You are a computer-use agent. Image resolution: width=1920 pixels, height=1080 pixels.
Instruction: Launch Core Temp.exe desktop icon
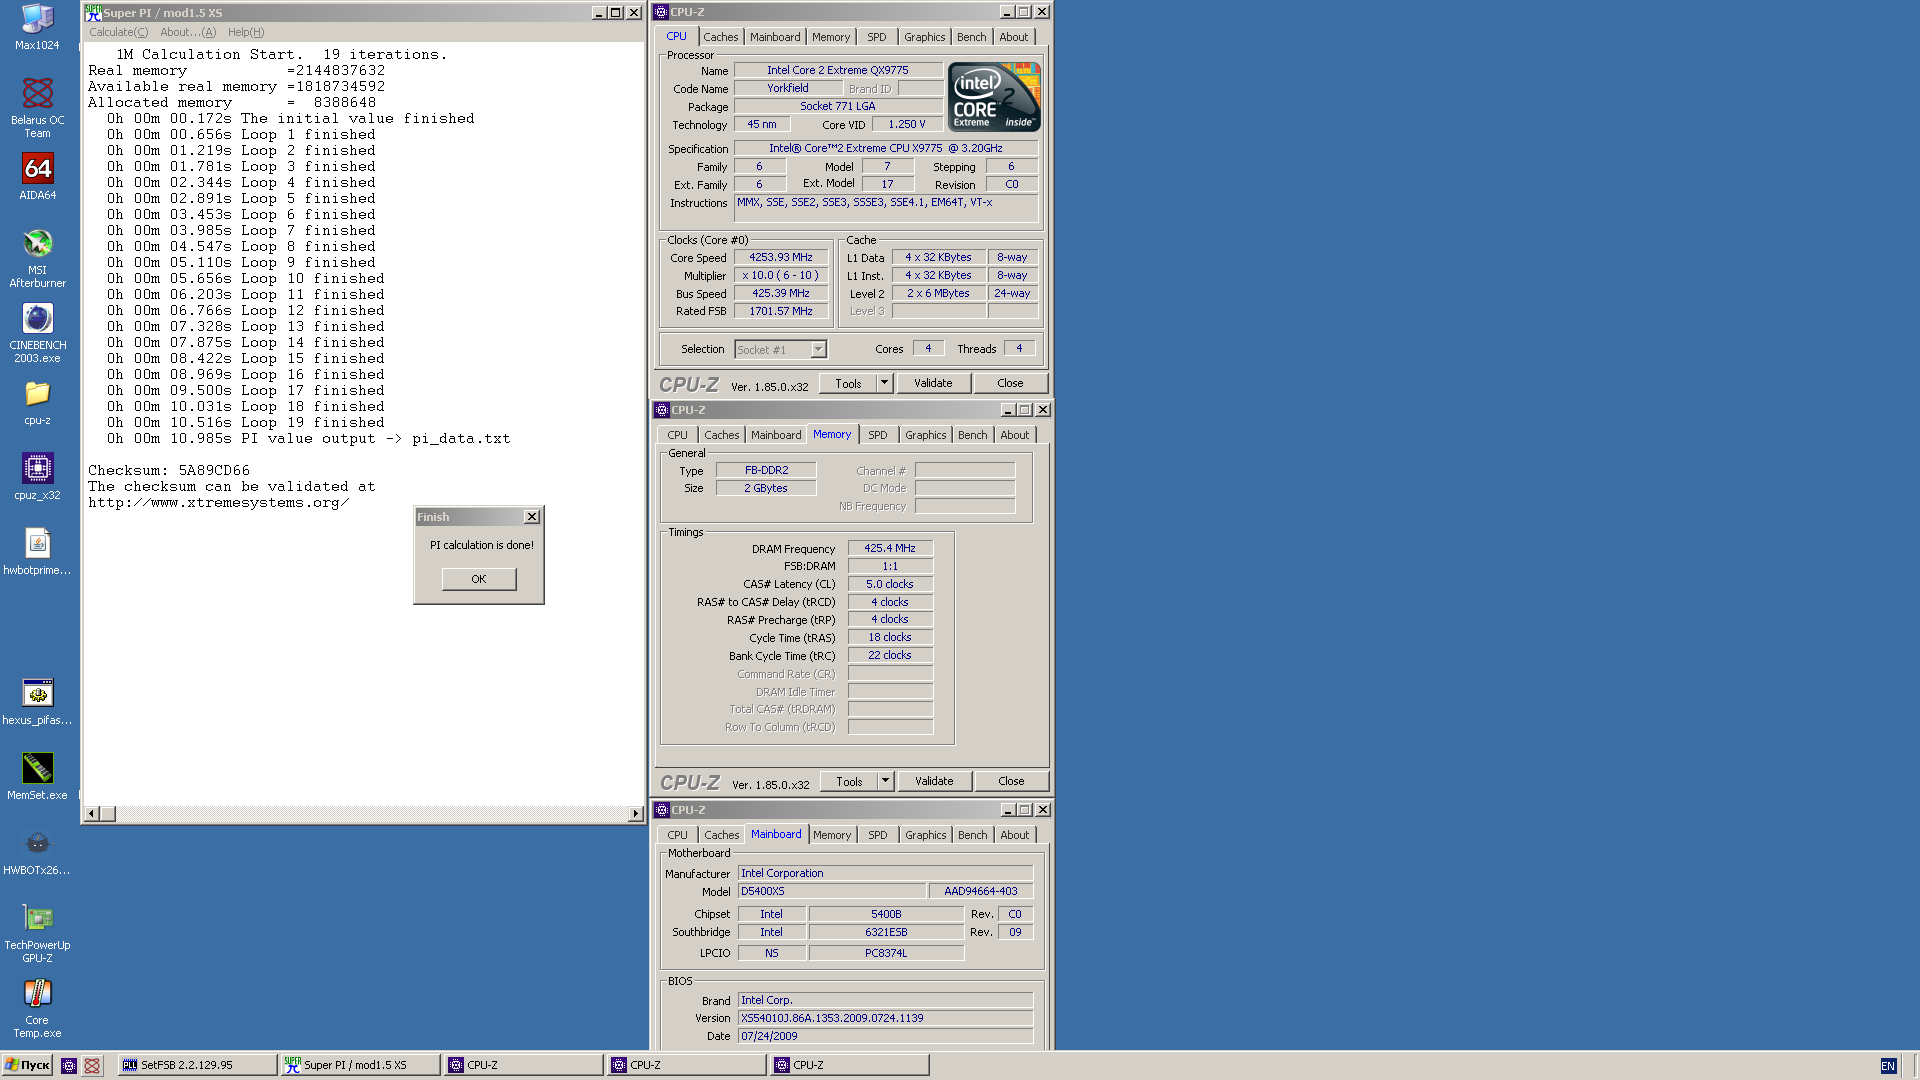coord(37,1008)
